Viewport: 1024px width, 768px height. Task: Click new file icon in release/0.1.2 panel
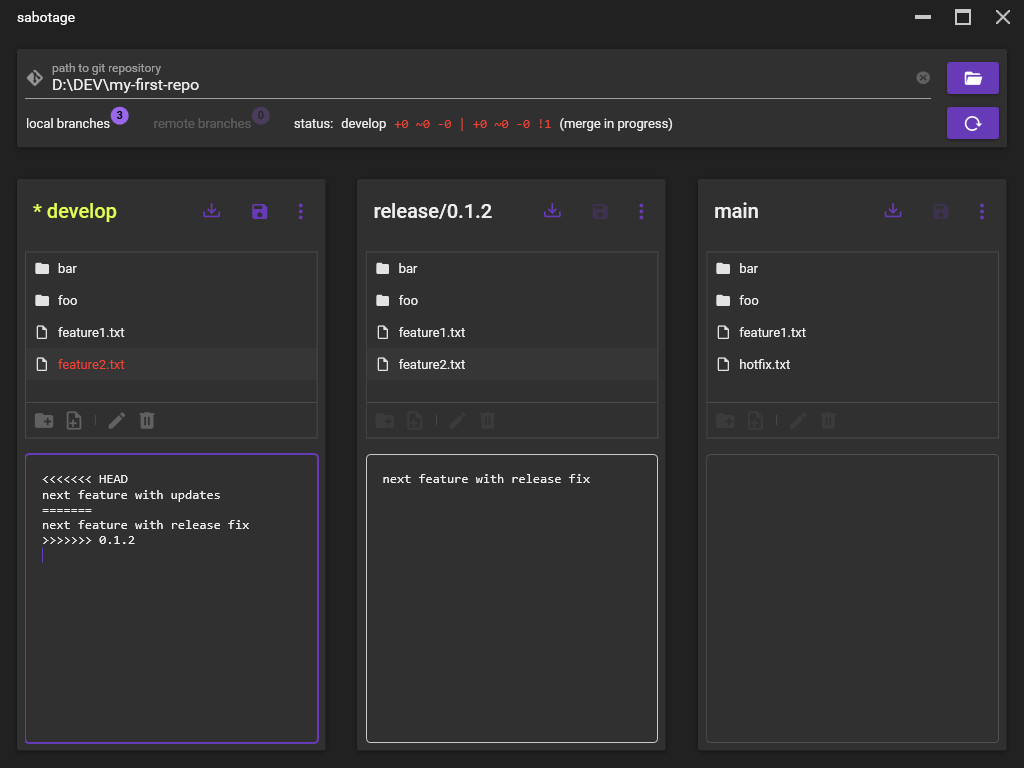tap(415, 421)
